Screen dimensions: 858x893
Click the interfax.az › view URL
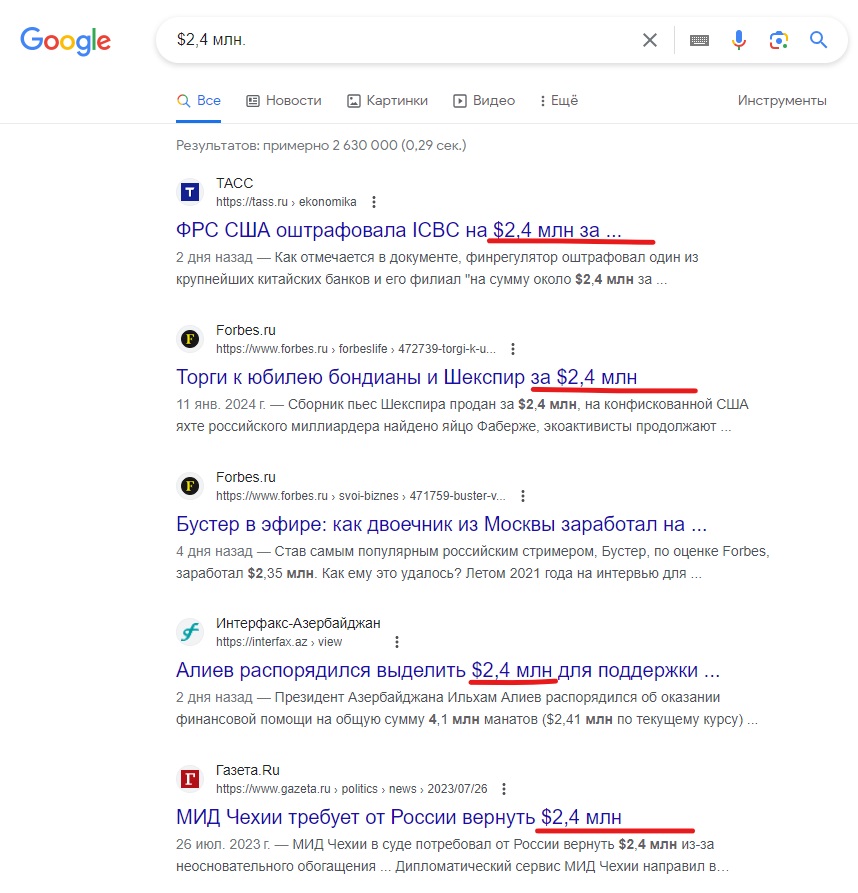point(279,642)
